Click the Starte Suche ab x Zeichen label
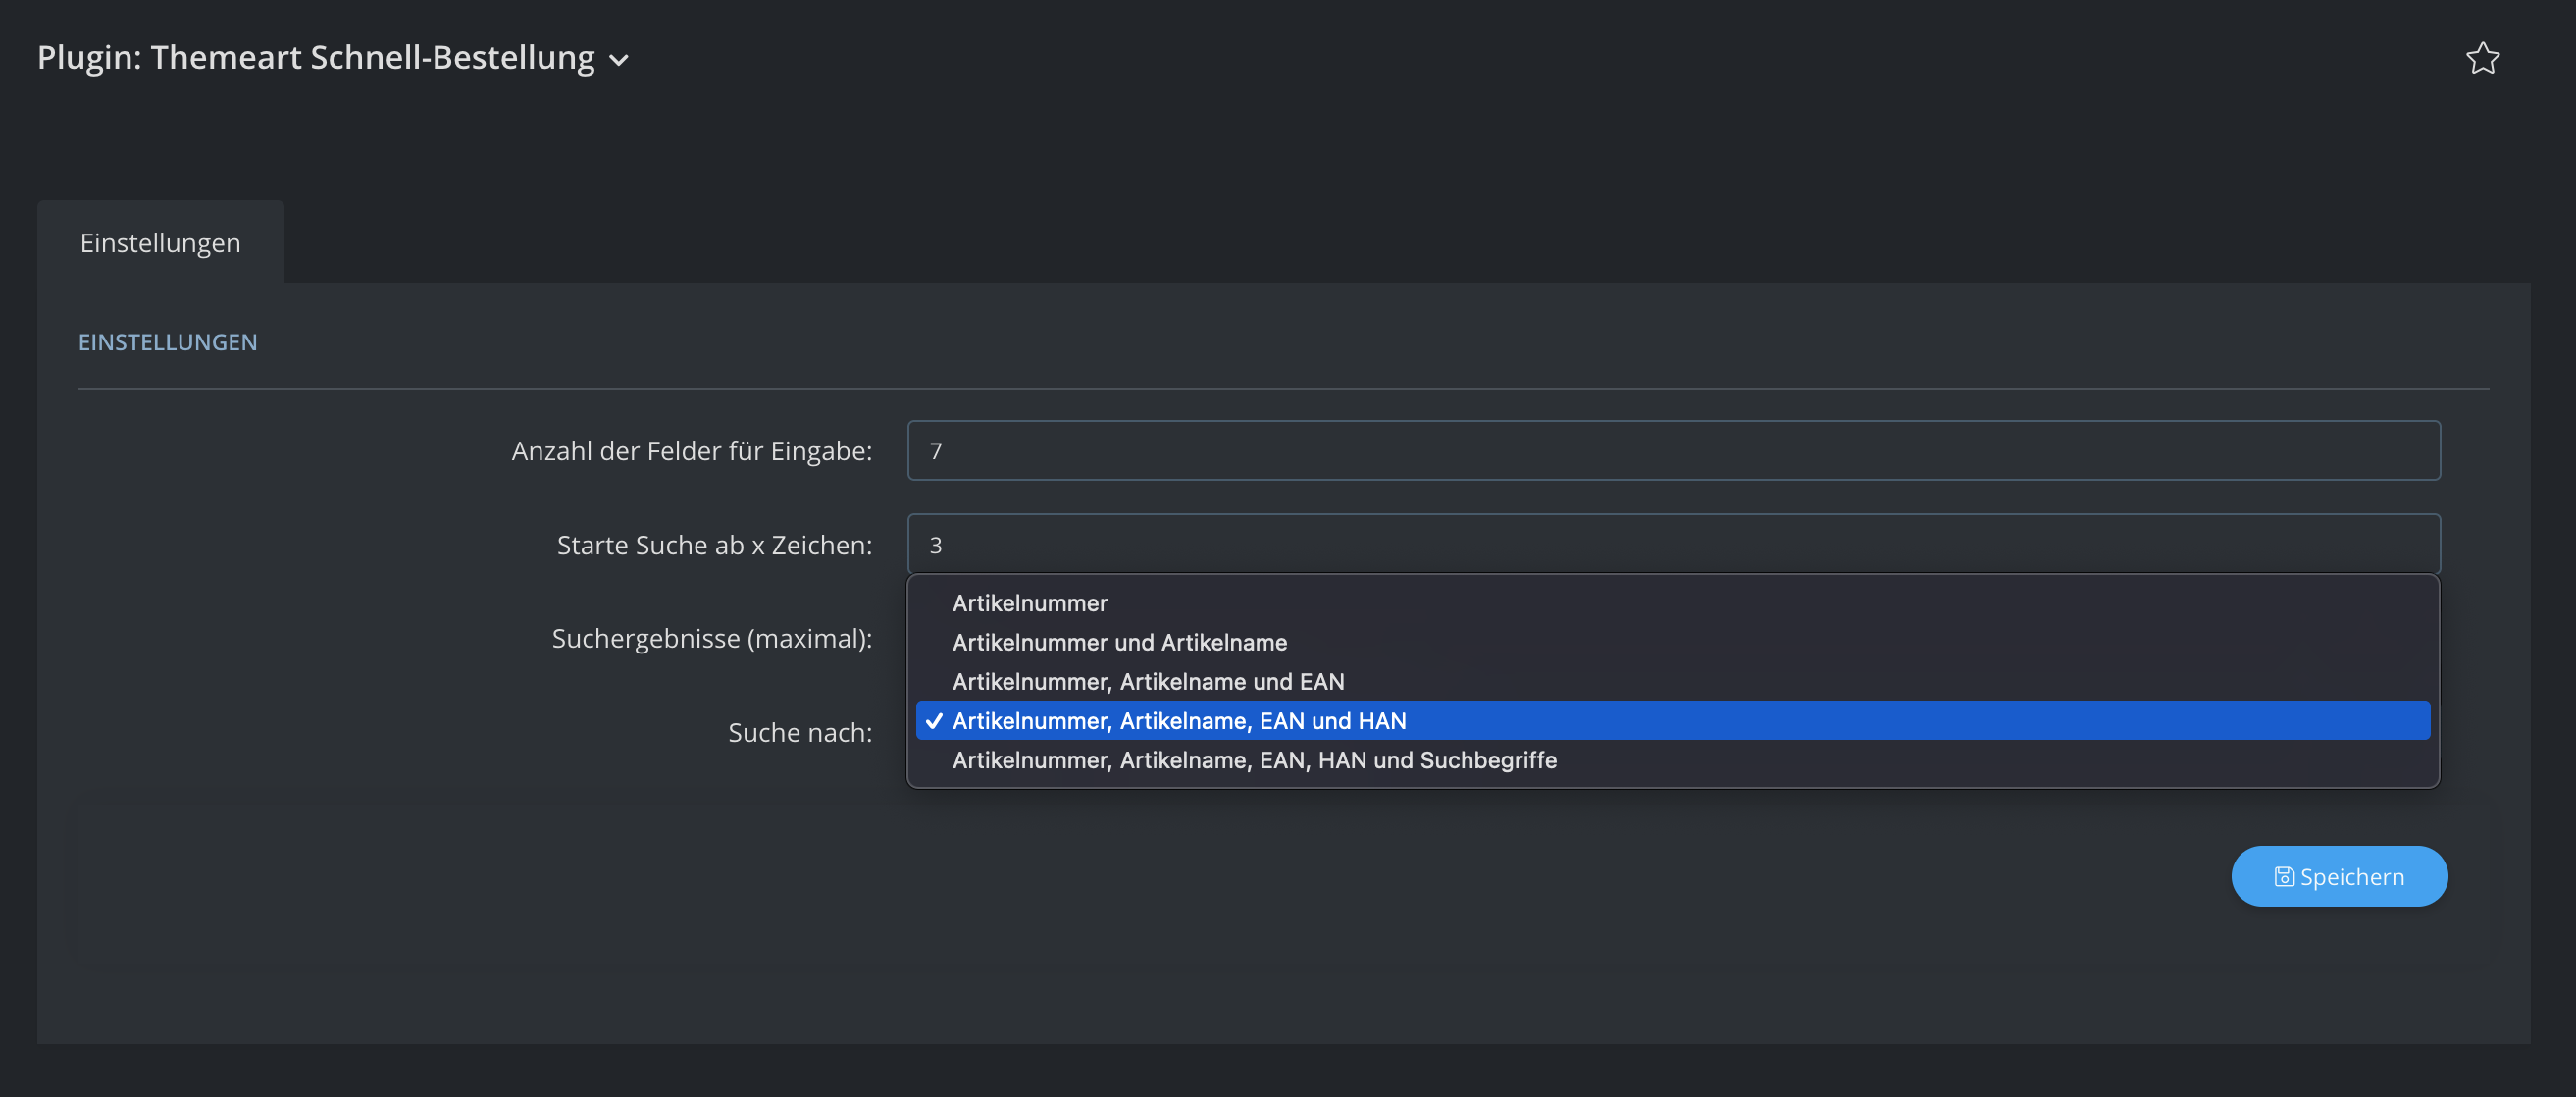This screenshot has height=1097, width=2576. tap(714, 545)
